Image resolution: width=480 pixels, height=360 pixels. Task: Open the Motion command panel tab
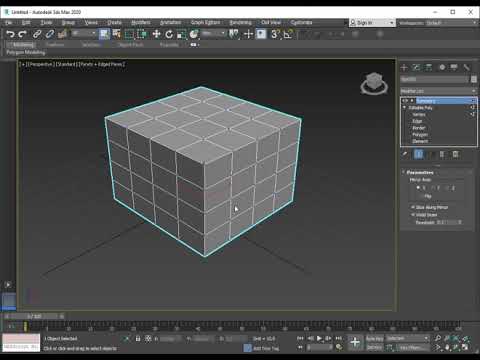pyautogui.click(x=442, y=68)
